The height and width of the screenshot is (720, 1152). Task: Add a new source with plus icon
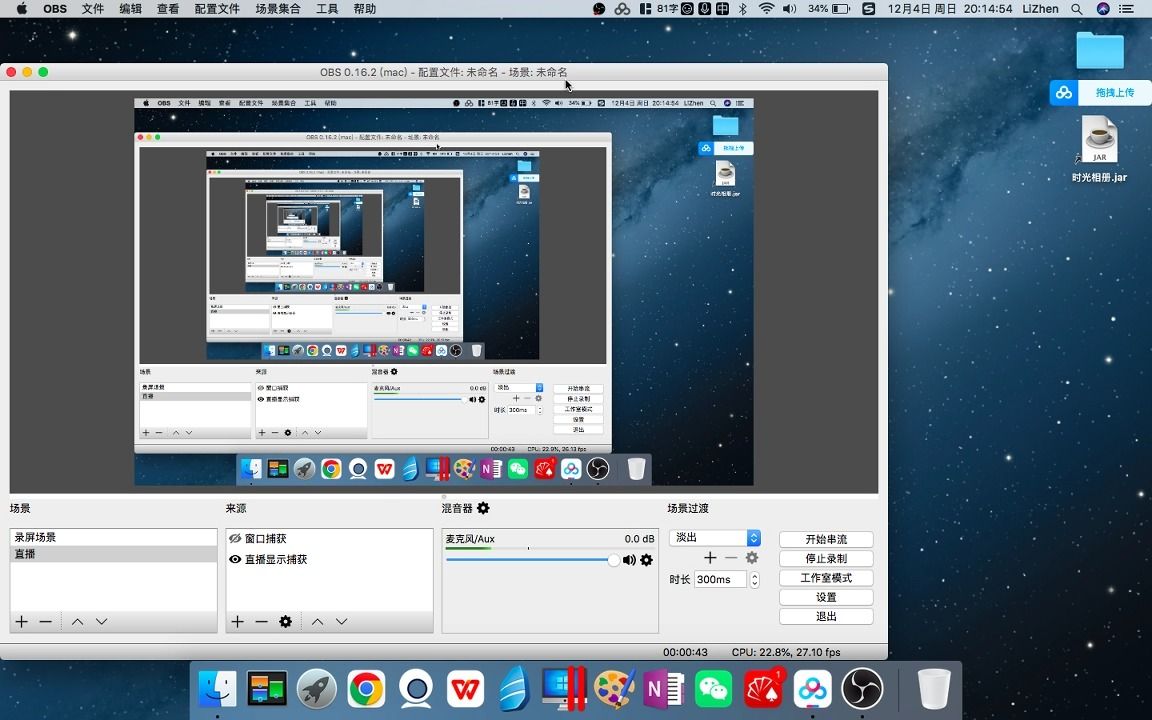(236, 621)
